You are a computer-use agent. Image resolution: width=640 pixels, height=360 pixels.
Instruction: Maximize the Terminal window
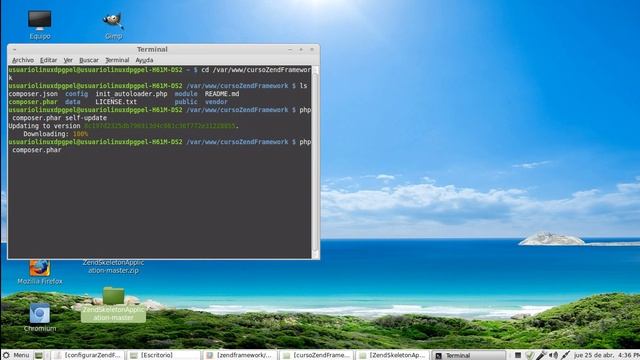[x=301, y=49]
